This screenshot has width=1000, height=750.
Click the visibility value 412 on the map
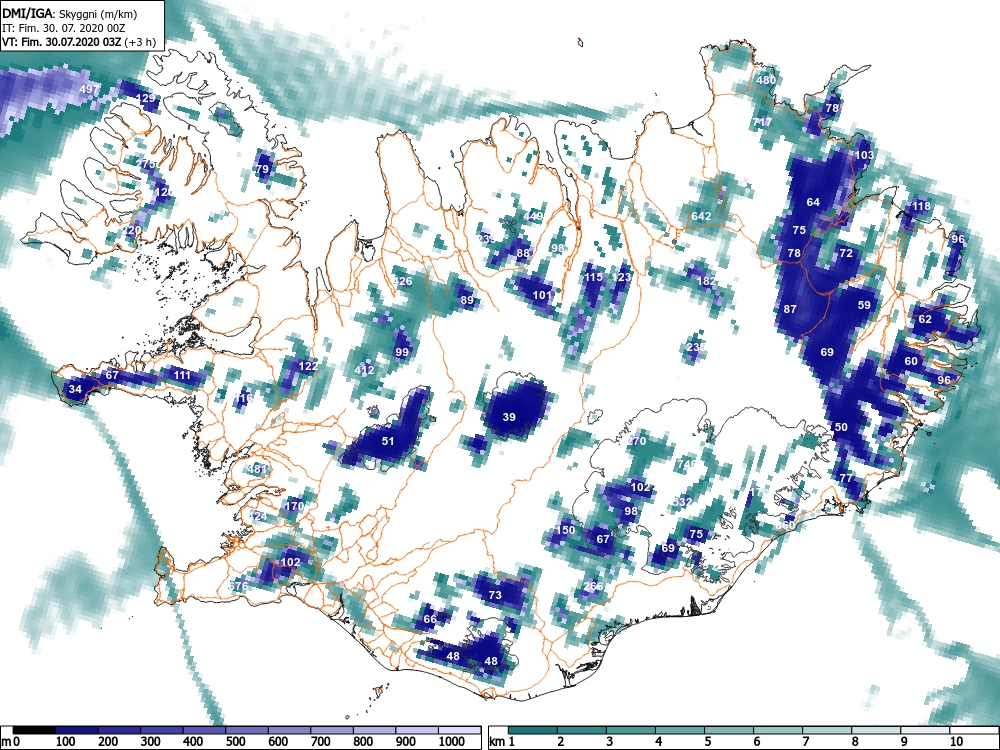coord(364,370)
